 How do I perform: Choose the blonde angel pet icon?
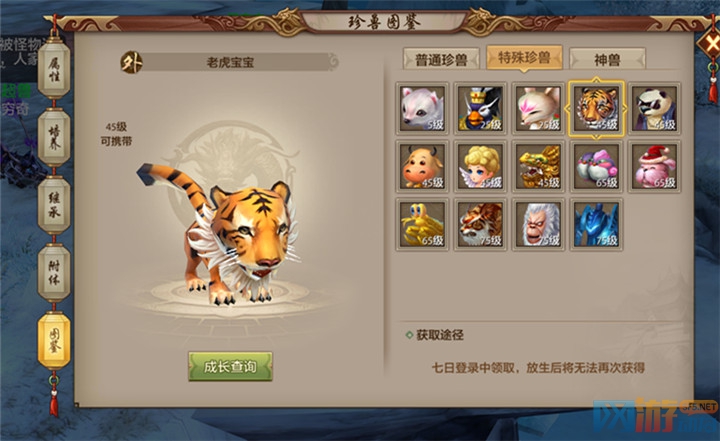coord(480,167)
